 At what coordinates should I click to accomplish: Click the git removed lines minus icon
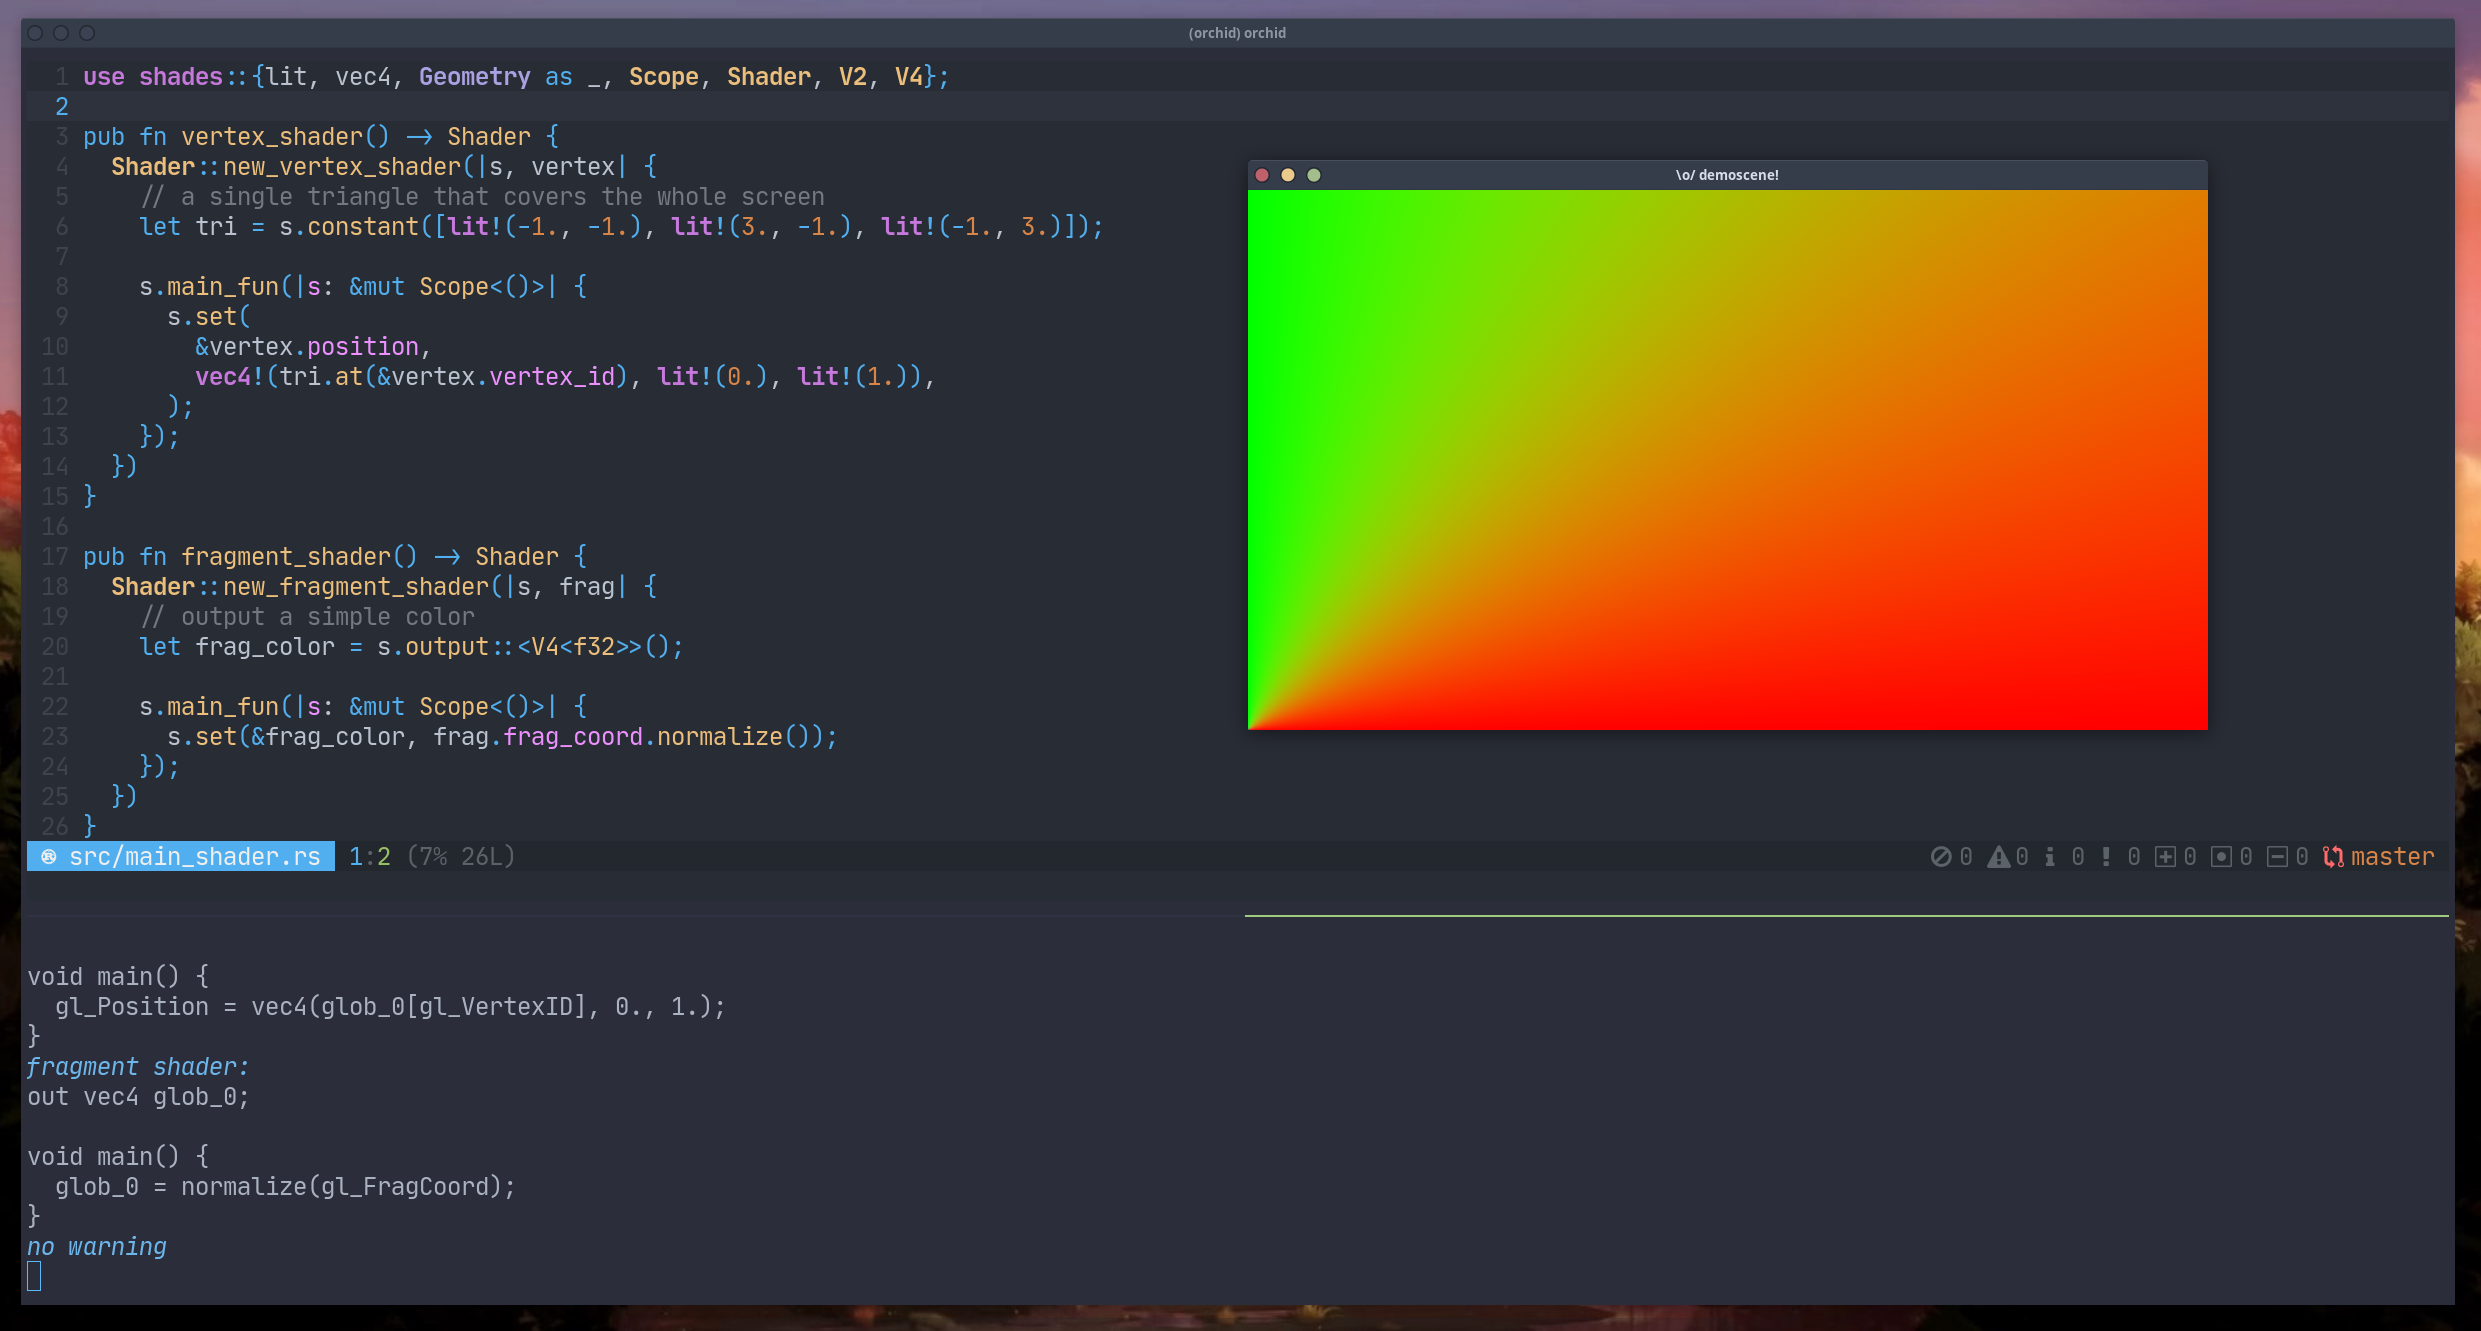point(2277,857)
